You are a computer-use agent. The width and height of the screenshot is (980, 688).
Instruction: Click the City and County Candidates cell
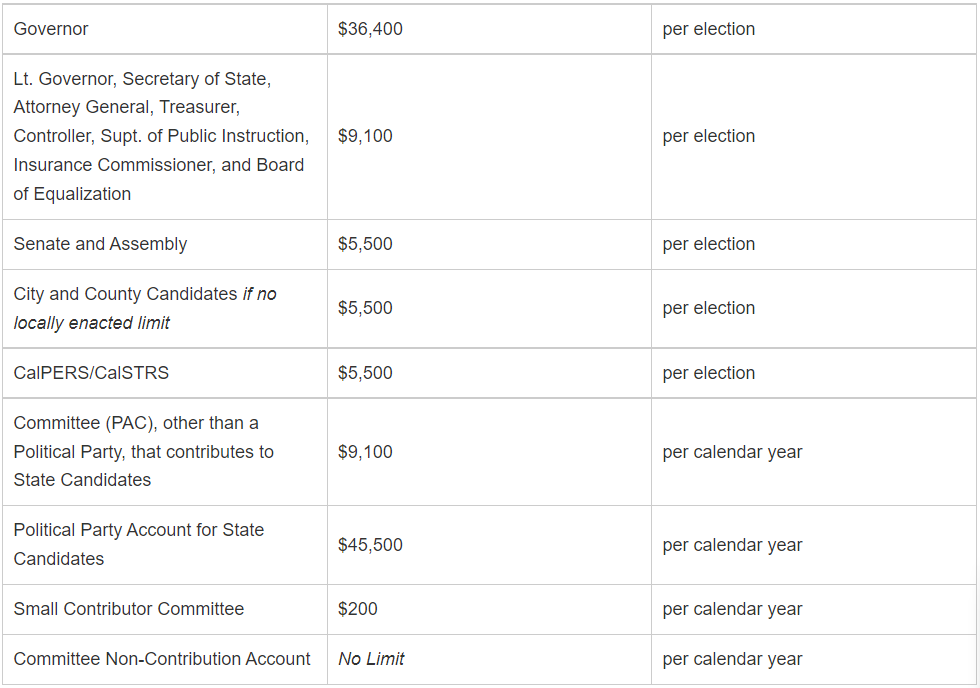coord(145,308)
